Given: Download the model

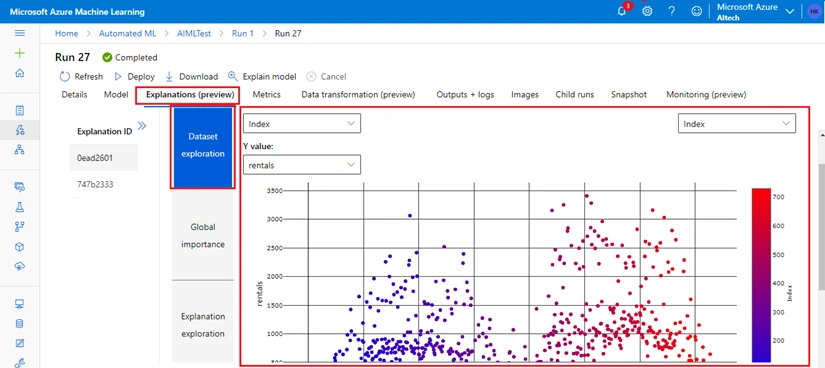Looking at the screenshot, I should 192,76.
